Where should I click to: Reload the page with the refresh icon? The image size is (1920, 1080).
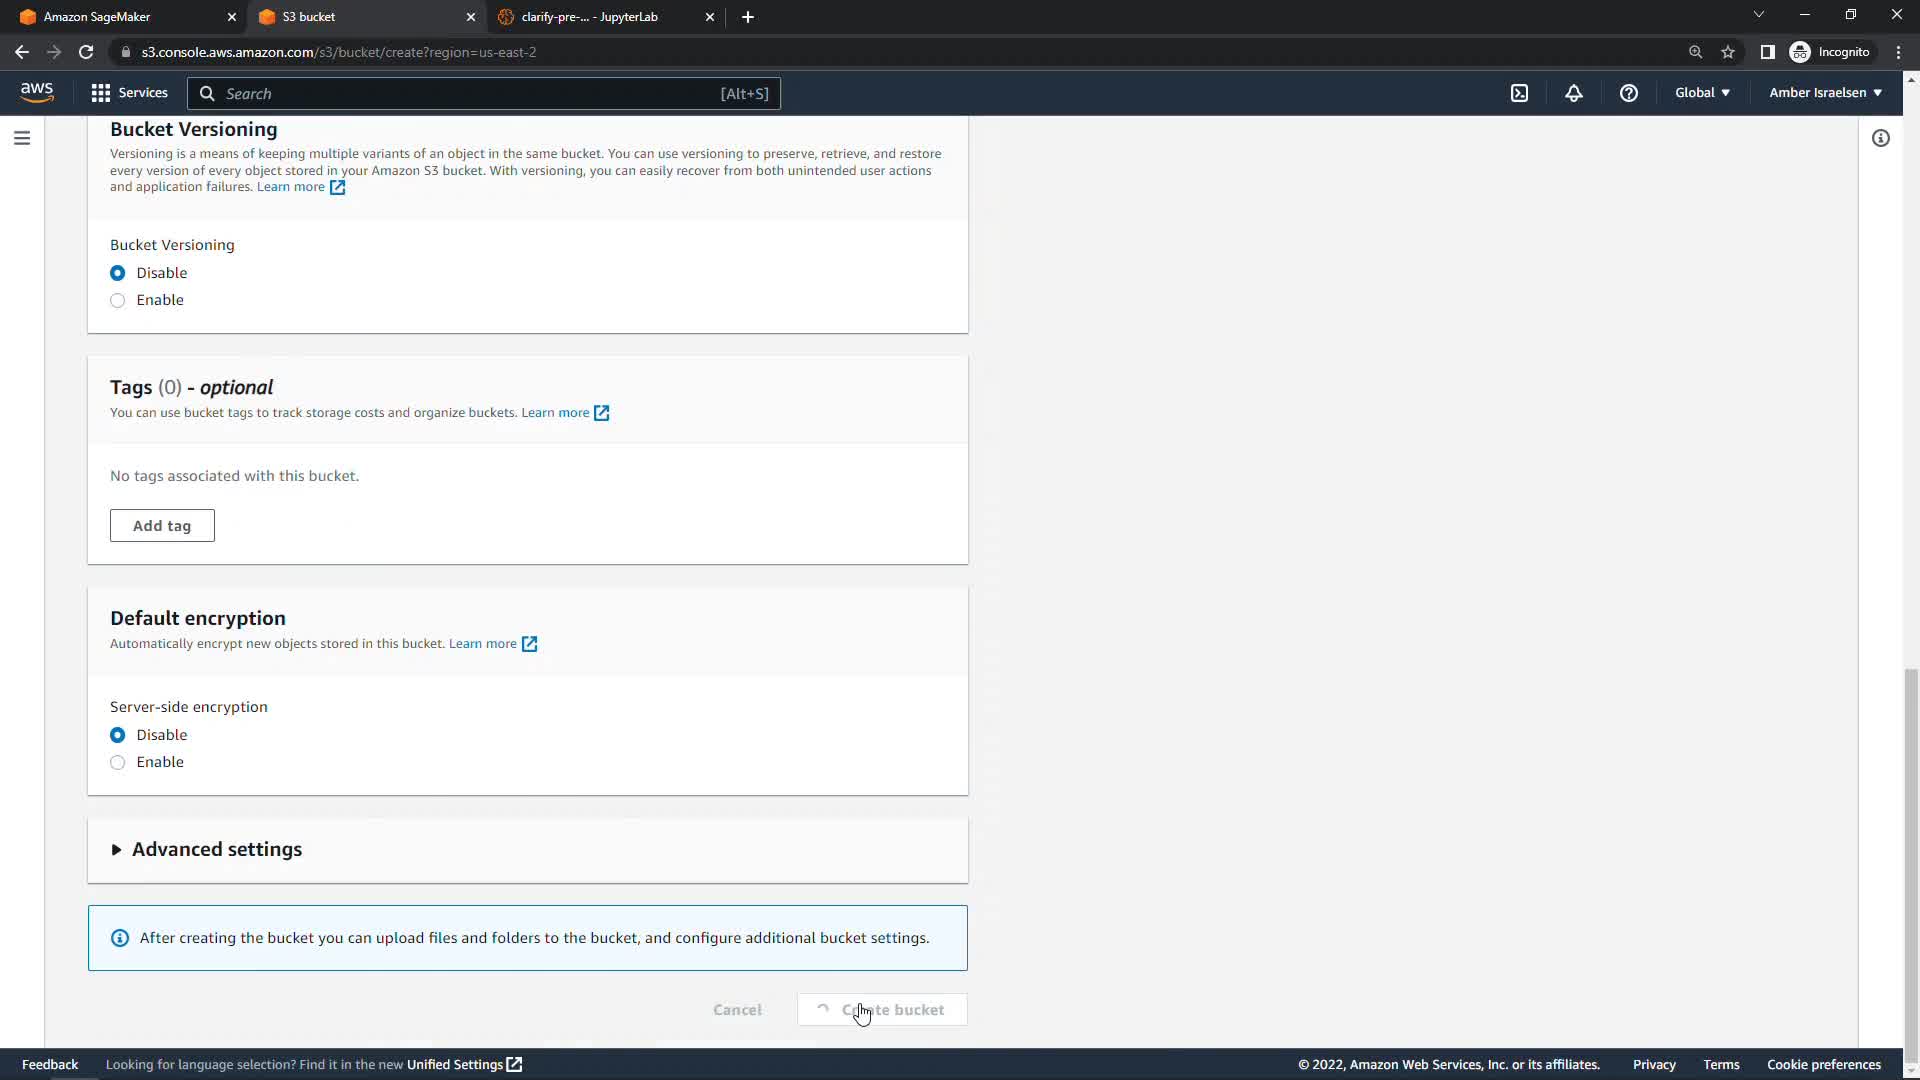point(86,52)
